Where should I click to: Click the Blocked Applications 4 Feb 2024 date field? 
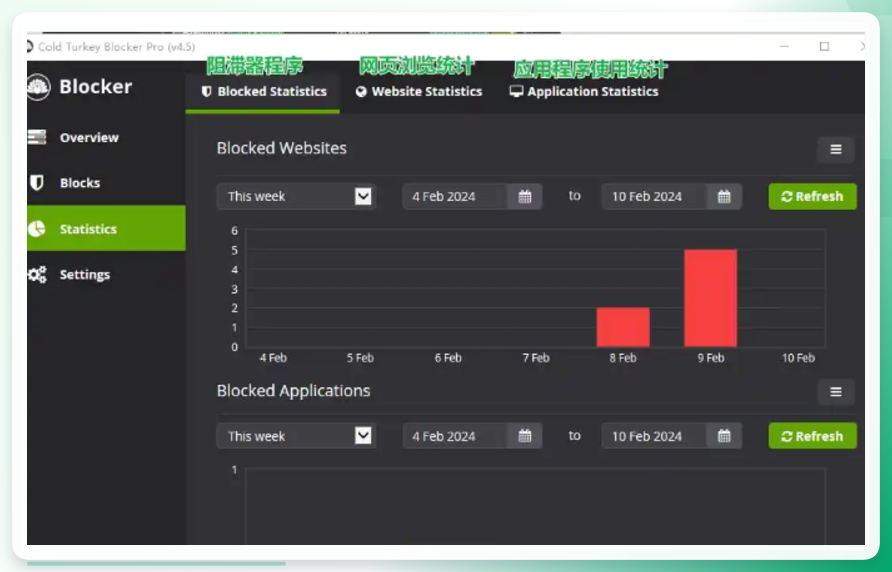point(455,437)
